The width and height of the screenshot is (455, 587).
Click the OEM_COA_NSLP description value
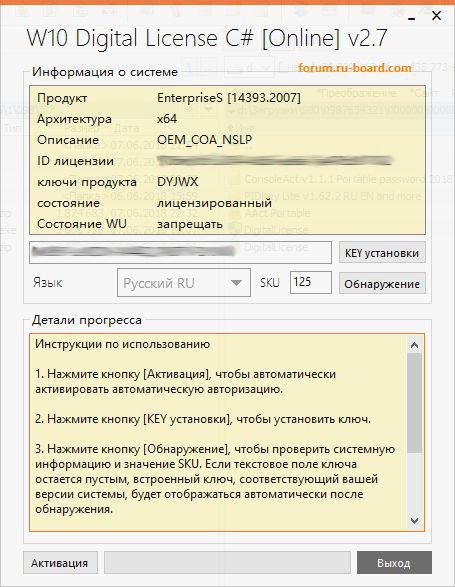(x=204, y=140)
